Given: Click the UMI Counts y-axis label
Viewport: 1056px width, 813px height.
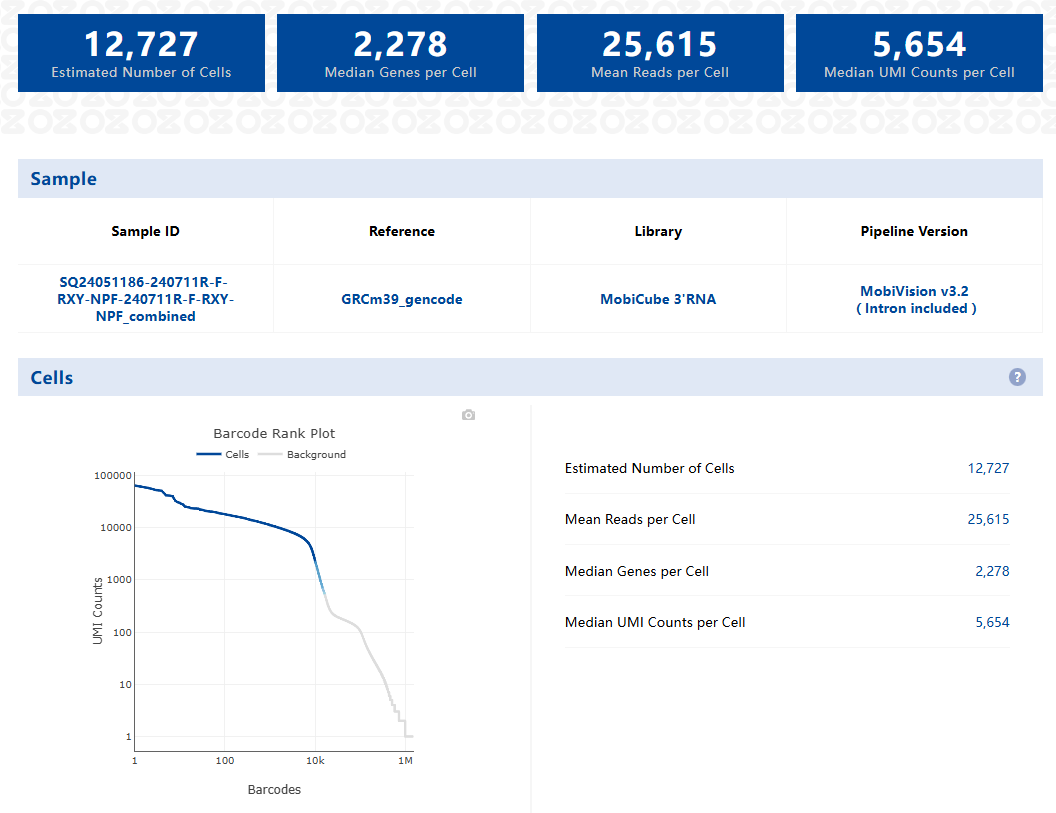Looking at the screenshot, I should [98, 610].
